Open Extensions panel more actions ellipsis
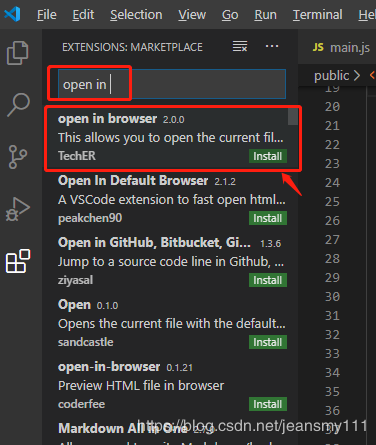The height and width of the screenshot is (445, 376). click(272, 46)
